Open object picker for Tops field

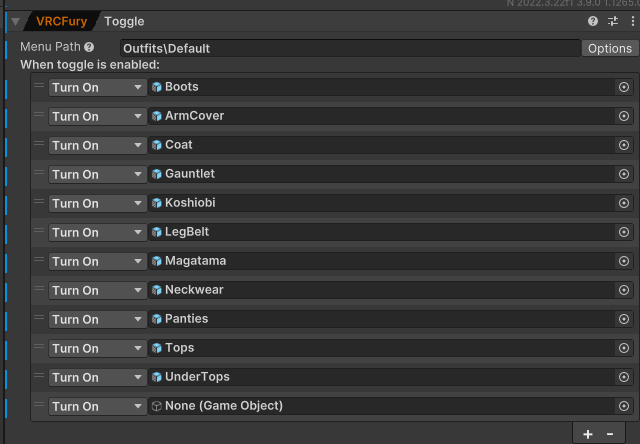(x=624, y=348)
